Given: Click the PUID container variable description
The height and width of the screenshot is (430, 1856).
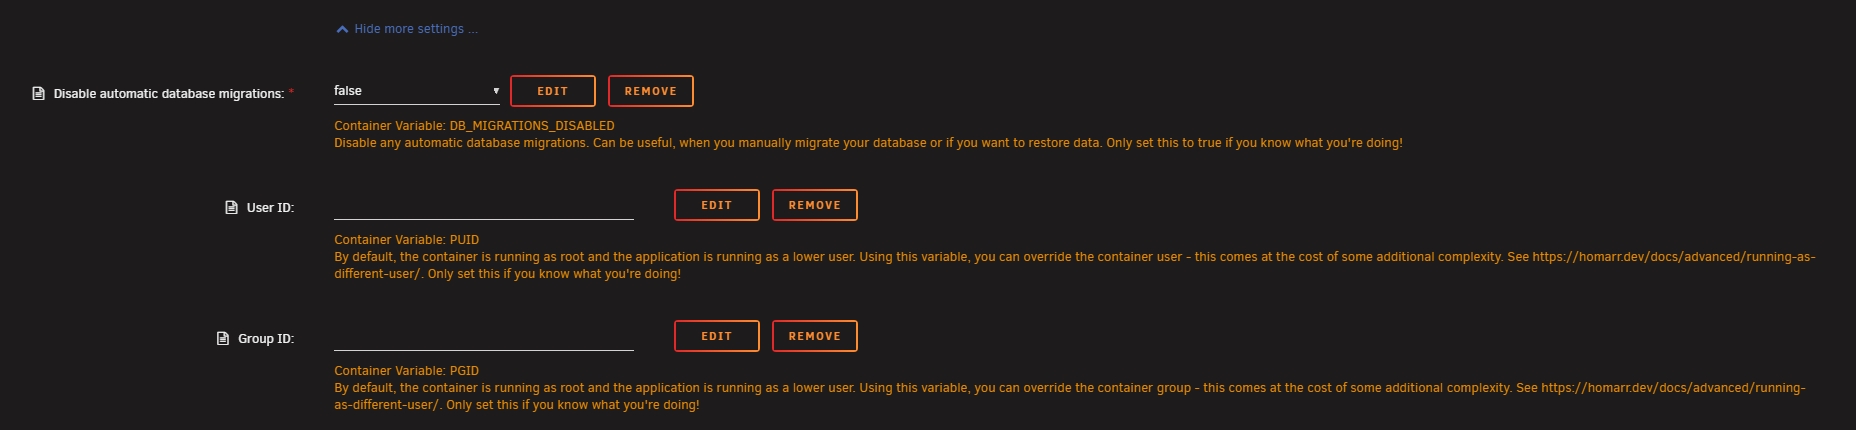Looking at the screenshot, I should point(406,240).
